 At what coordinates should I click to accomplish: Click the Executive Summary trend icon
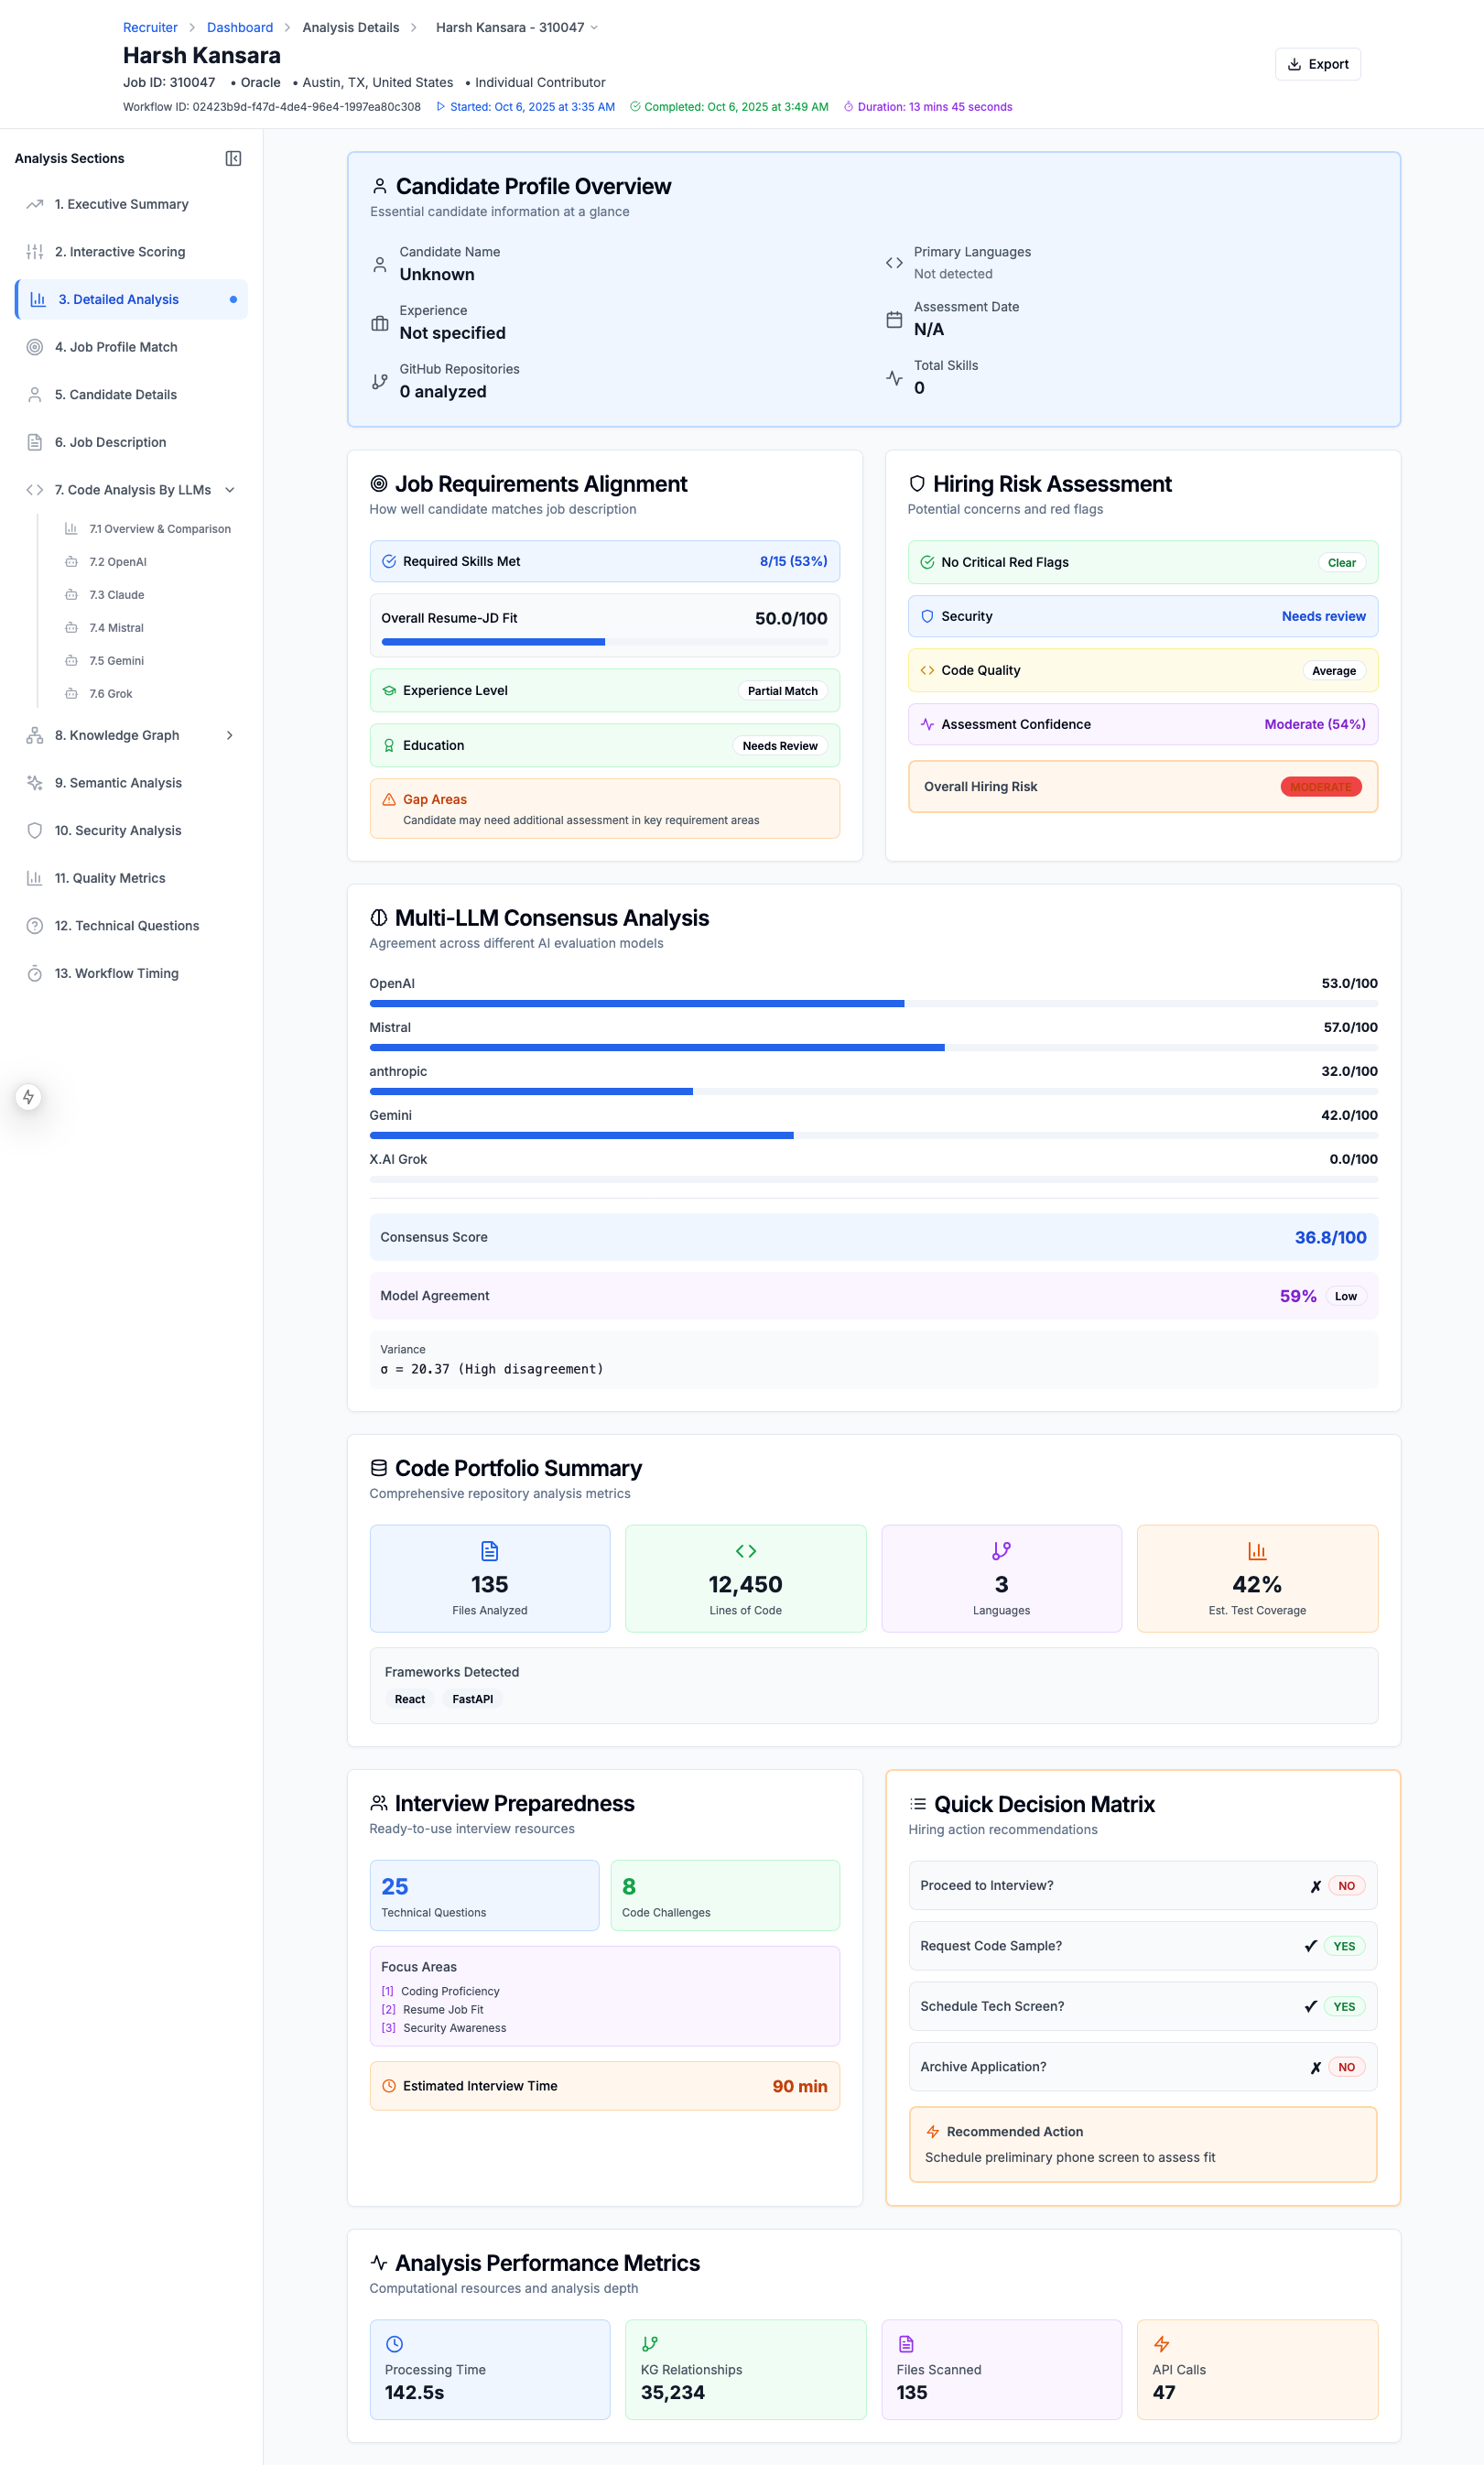[35, 204]
